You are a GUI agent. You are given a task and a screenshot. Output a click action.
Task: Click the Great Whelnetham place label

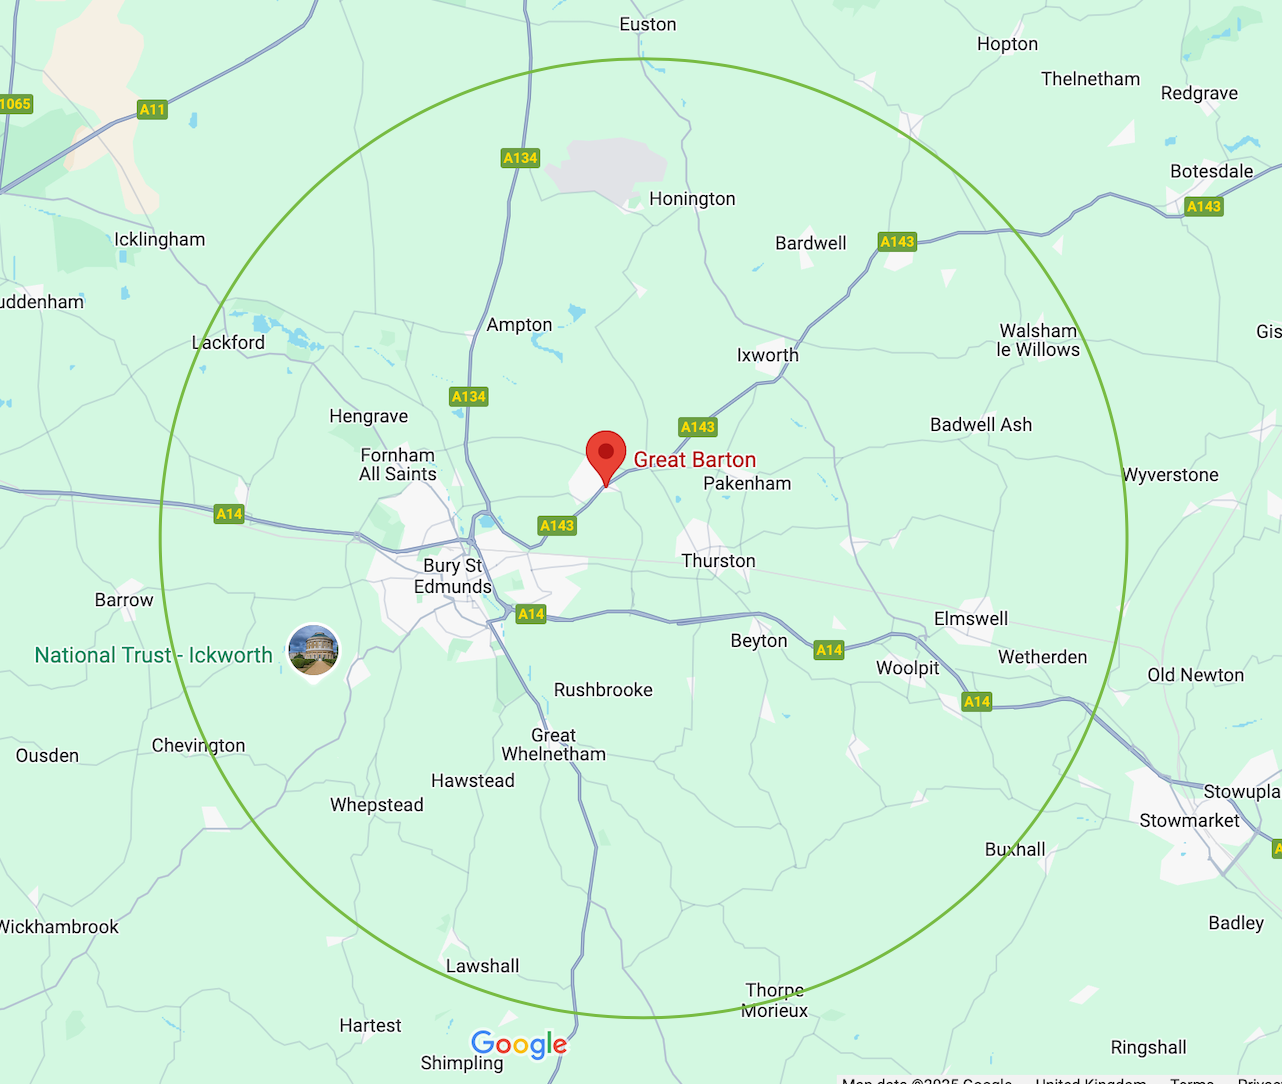(x=553, y=745)
